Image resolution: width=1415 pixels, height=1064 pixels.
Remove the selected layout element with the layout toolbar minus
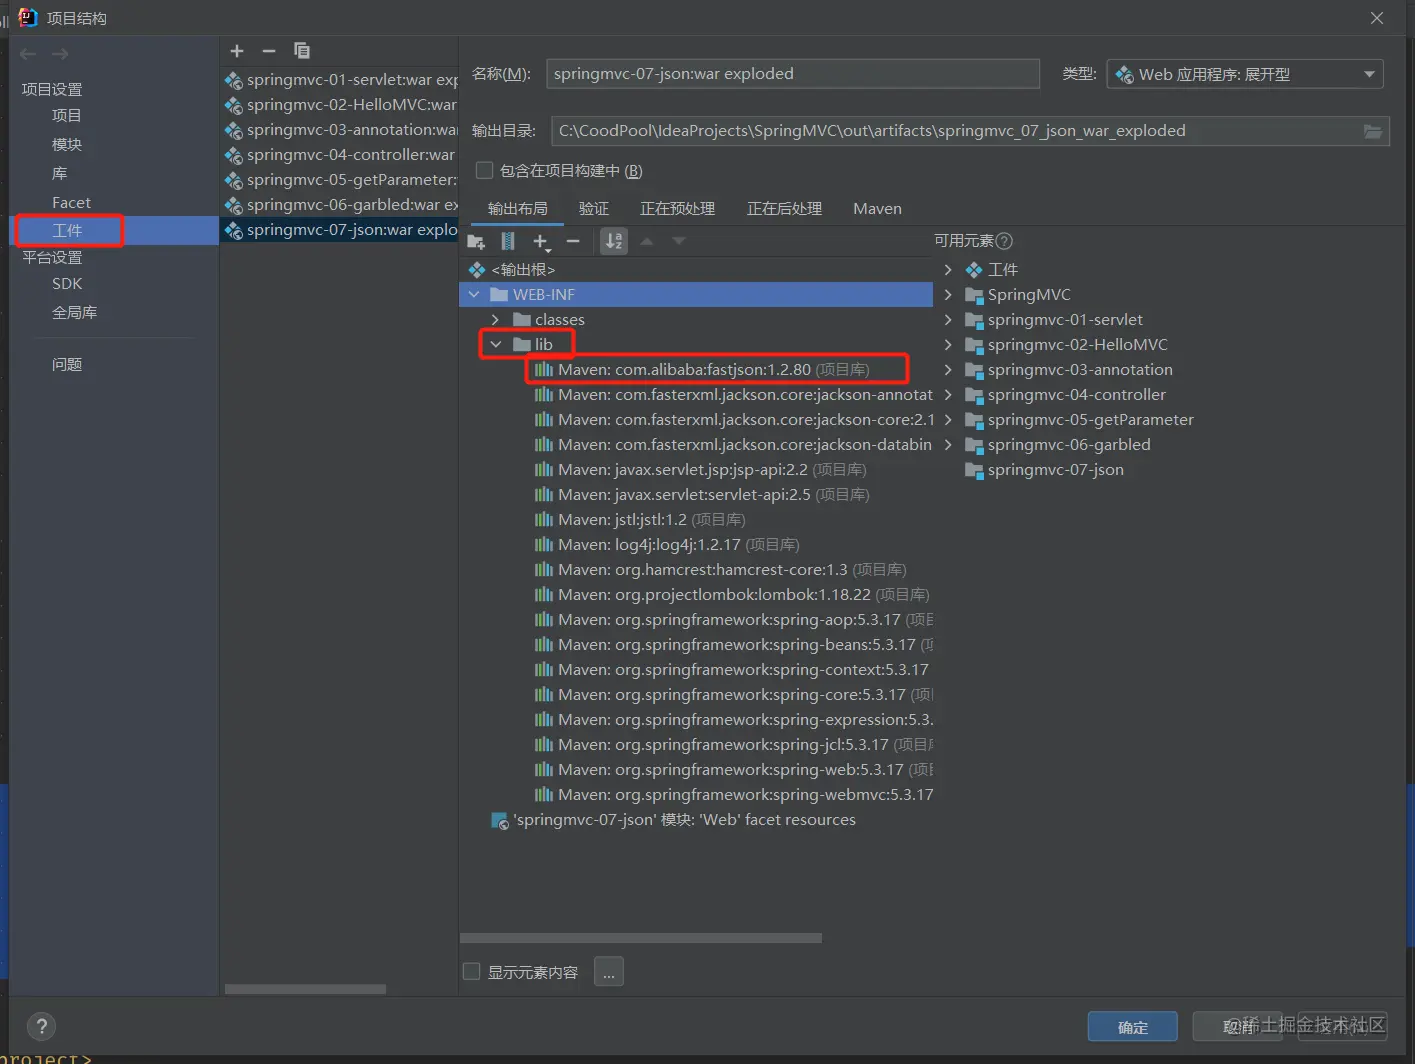pos(573,241)
